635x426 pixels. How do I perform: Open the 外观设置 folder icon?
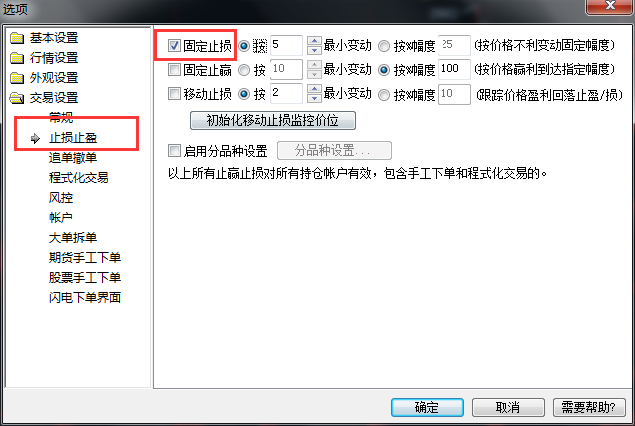point(17,78)
